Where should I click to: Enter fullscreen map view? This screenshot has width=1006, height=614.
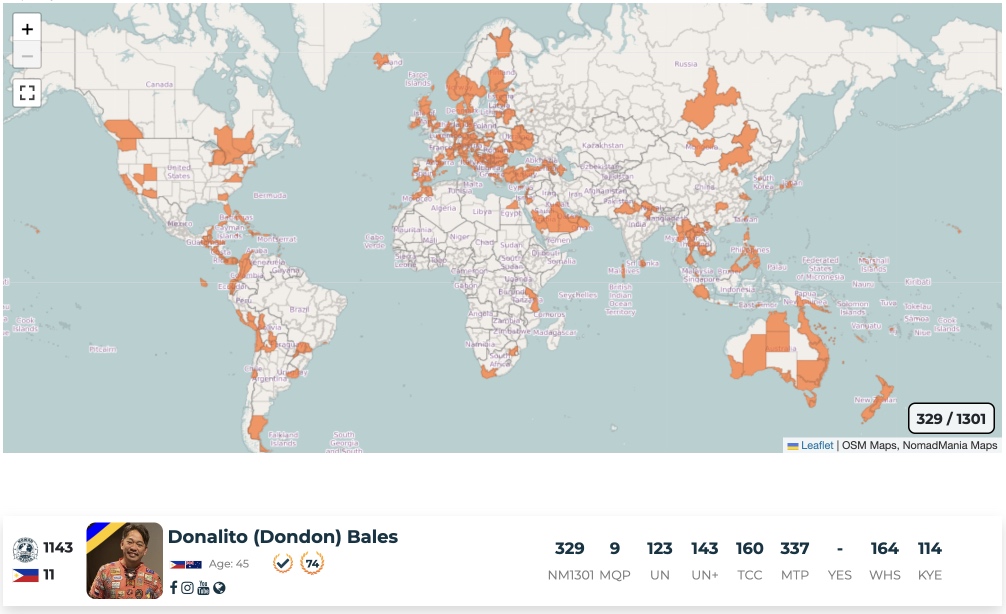point(27,93)
